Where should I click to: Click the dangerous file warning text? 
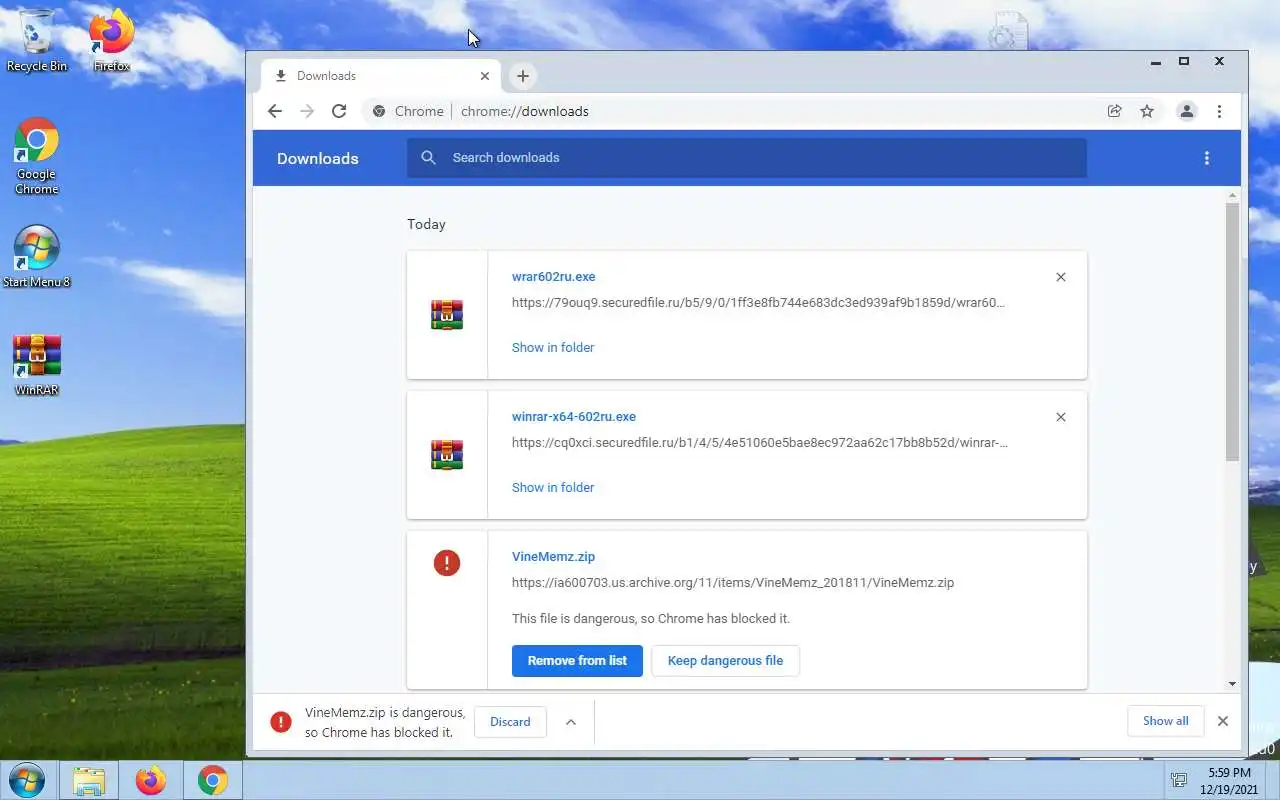[x=651, y=619]
